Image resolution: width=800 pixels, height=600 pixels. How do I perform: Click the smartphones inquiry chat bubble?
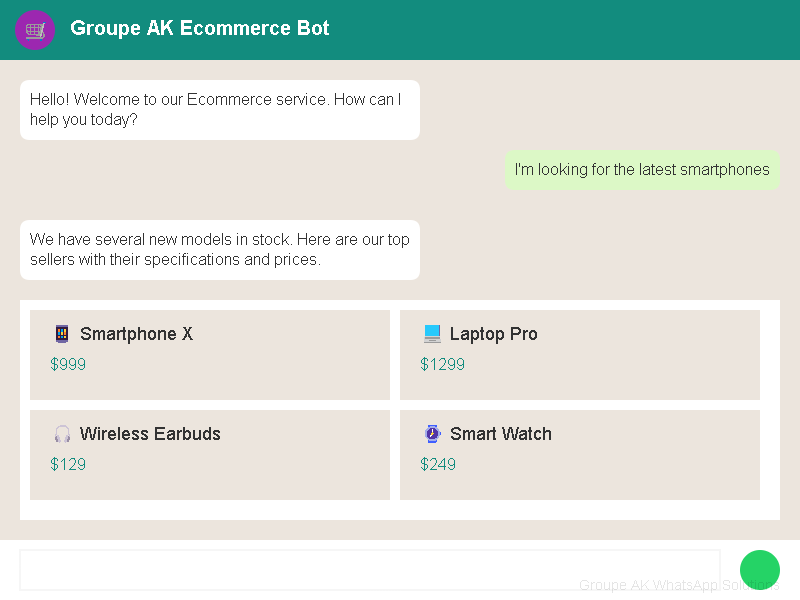click(642, 170)
